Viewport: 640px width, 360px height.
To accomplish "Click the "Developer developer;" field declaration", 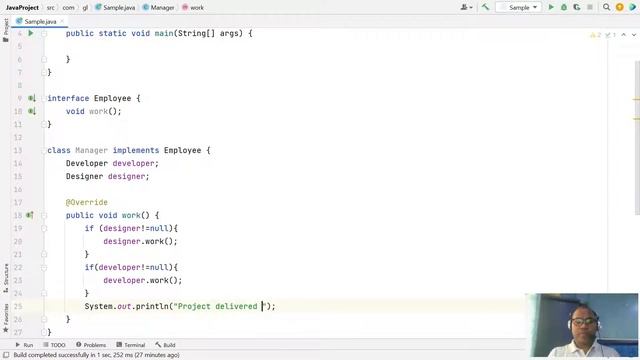I will [x=112, y=163].
